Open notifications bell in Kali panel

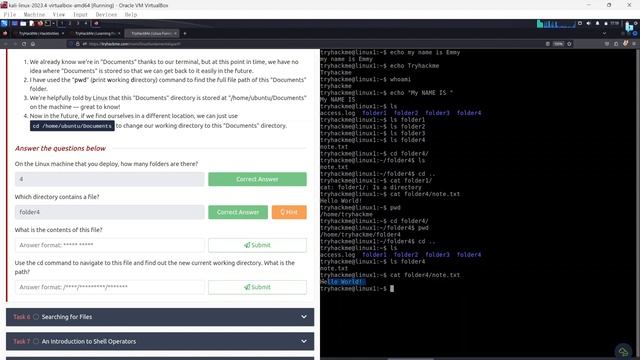598,23
